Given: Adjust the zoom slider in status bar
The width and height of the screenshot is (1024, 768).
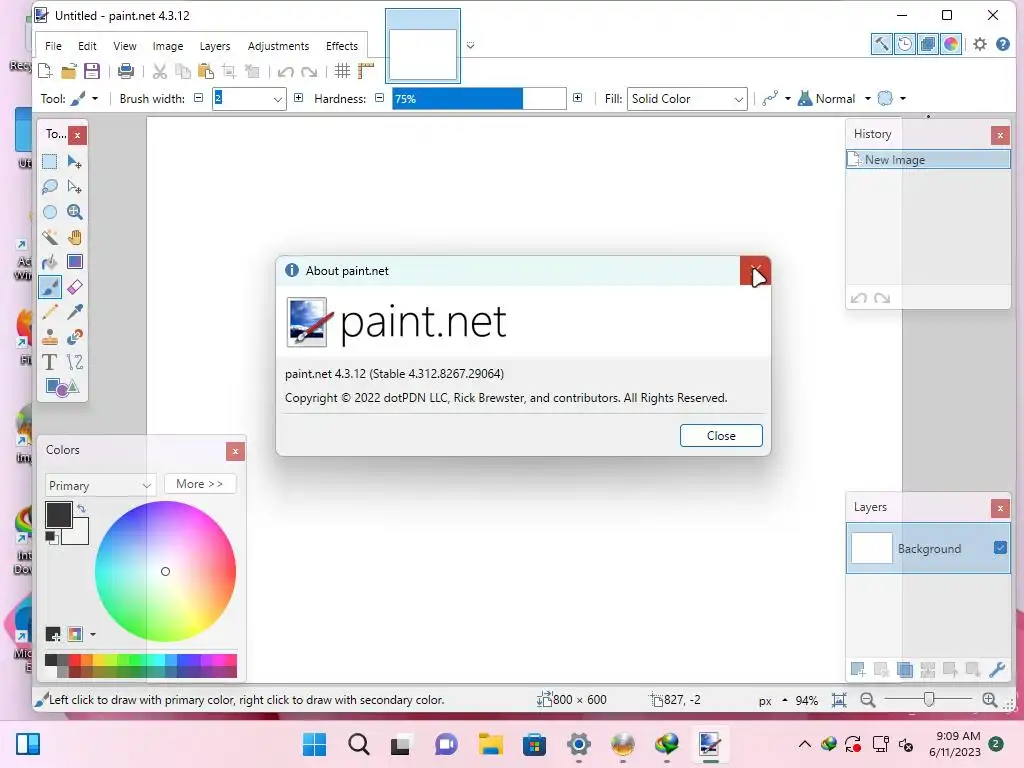Looking at the screenshot, I should tap(928, 700).
